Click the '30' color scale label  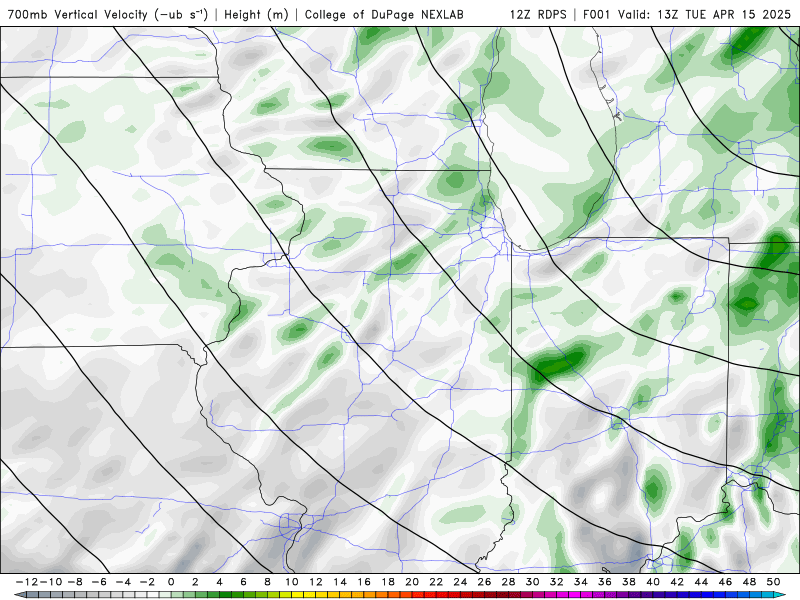[x=533, y=582]
